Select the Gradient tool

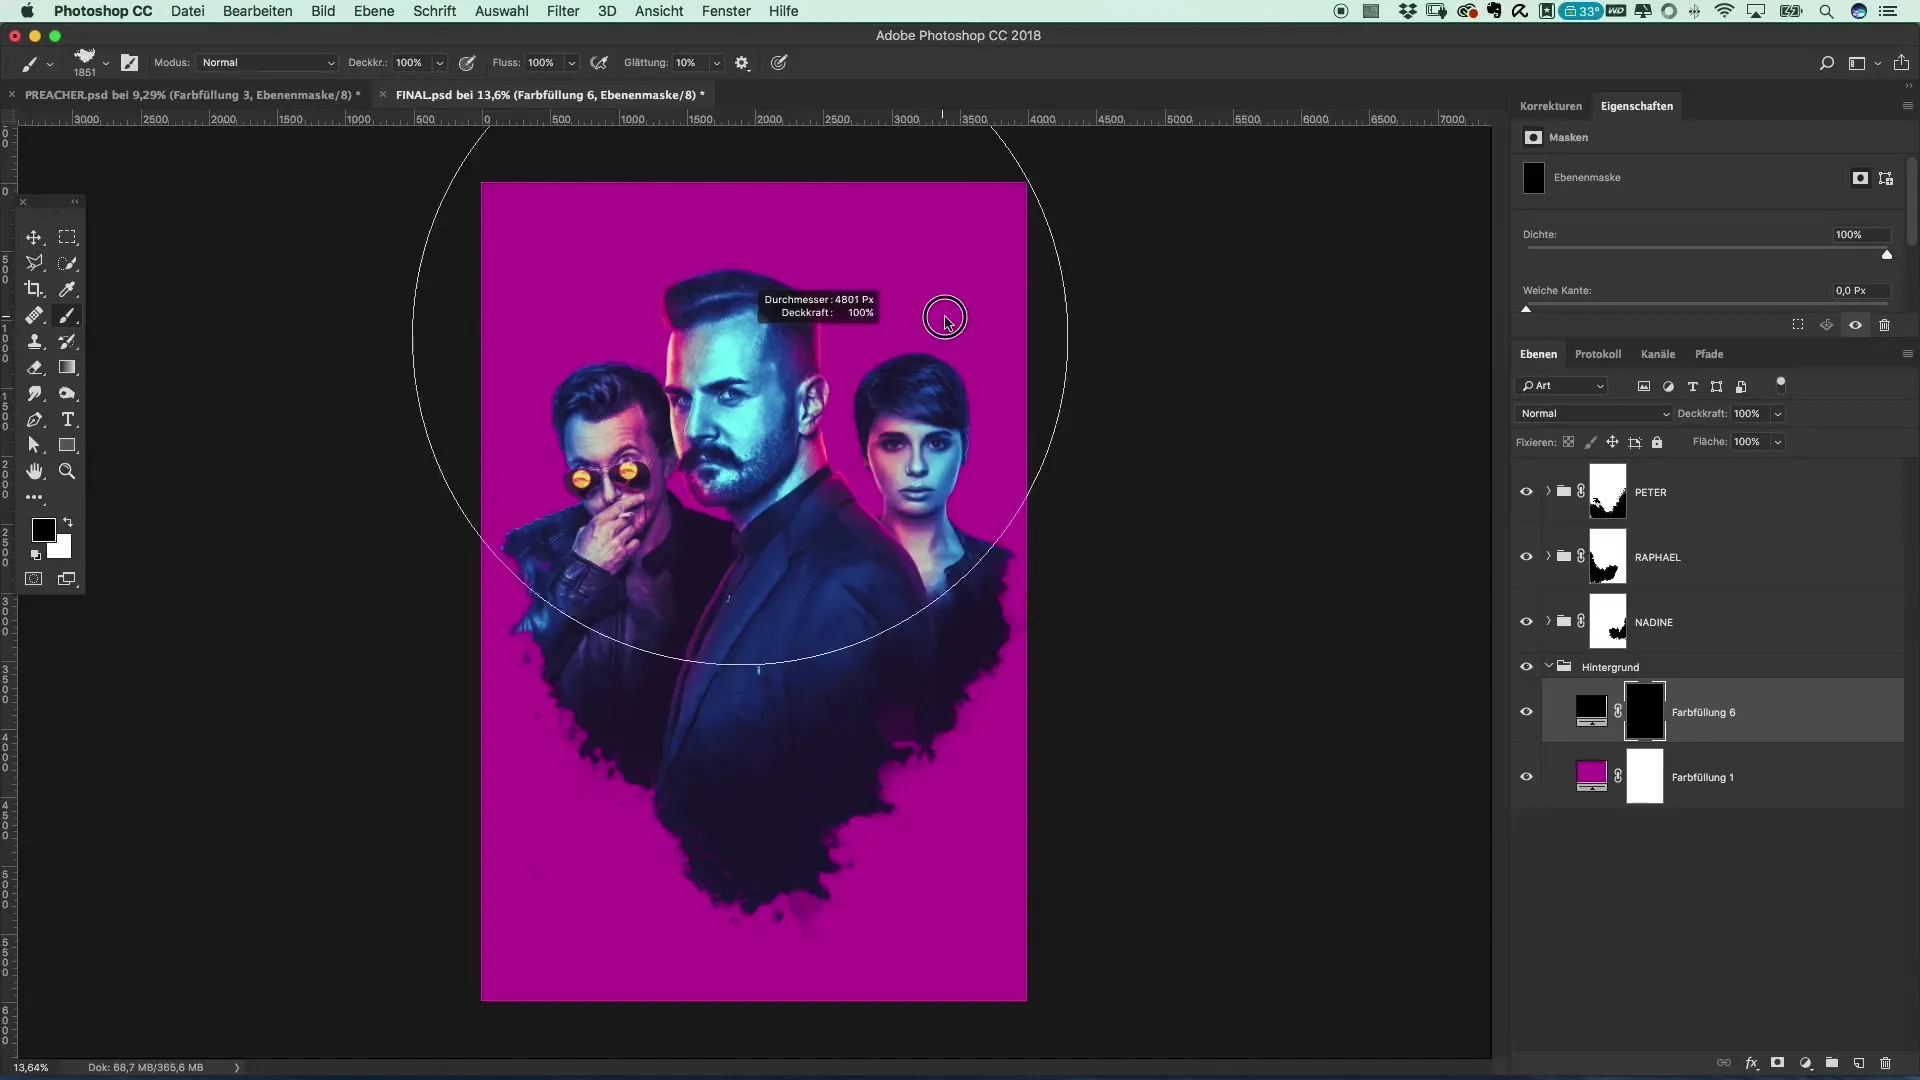67,367
